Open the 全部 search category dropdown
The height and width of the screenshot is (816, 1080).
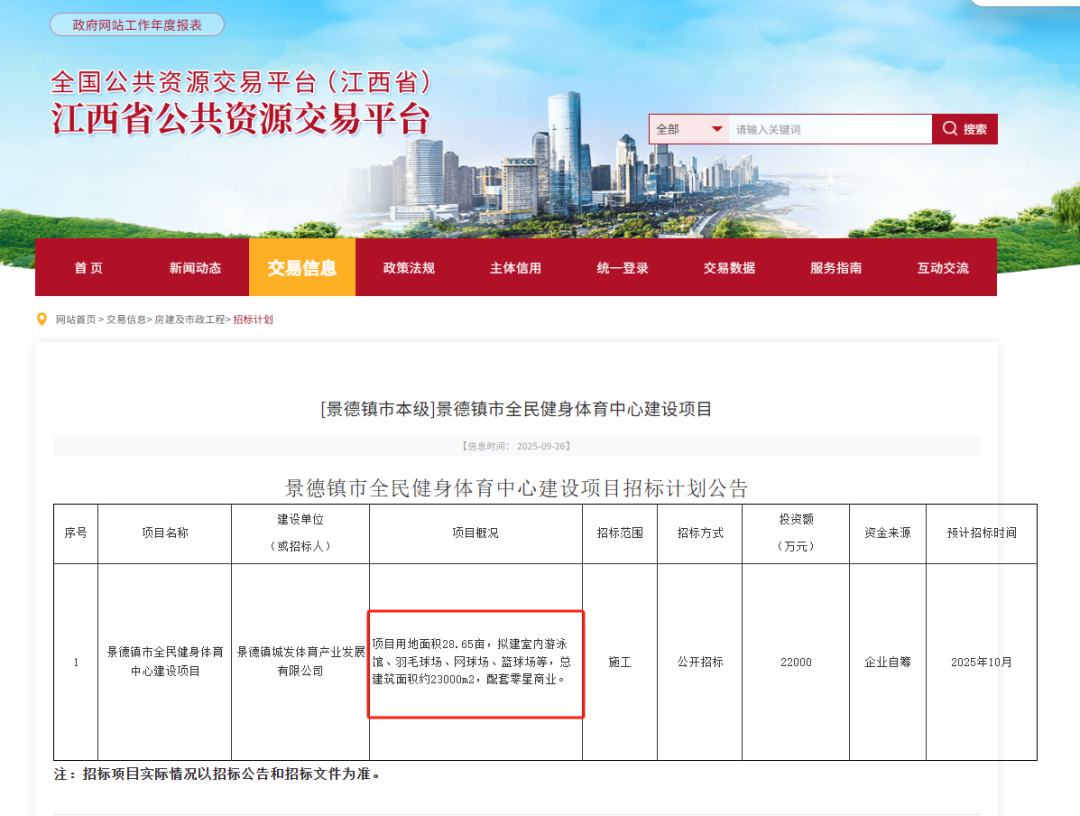click(x=690, y=129)
